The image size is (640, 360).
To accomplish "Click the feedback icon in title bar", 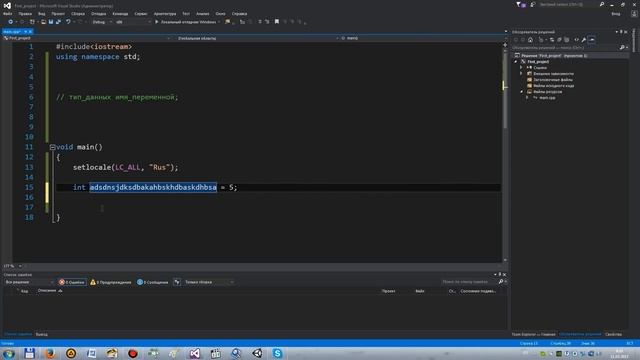I will point(533,4).
